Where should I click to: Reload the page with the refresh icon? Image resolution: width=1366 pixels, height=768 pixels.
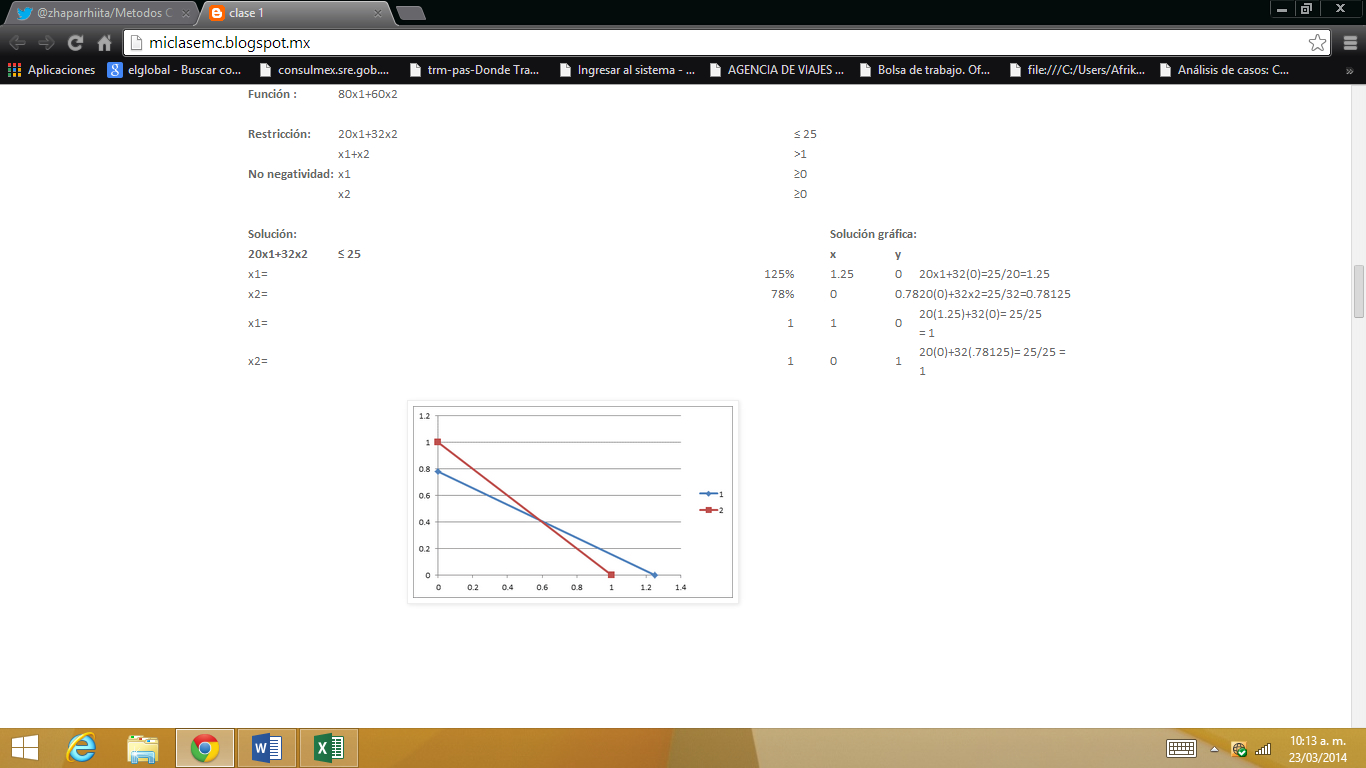click(75, 43)
